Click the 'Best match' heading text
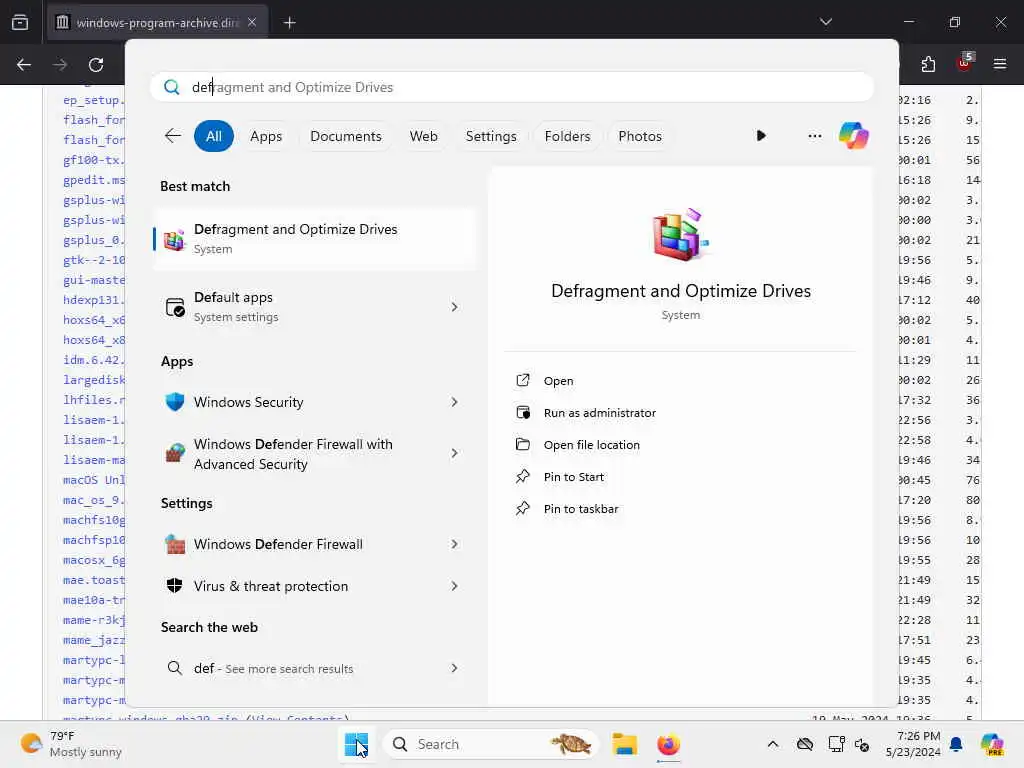This screenshot has width=1024, height=768. (195, 186)
